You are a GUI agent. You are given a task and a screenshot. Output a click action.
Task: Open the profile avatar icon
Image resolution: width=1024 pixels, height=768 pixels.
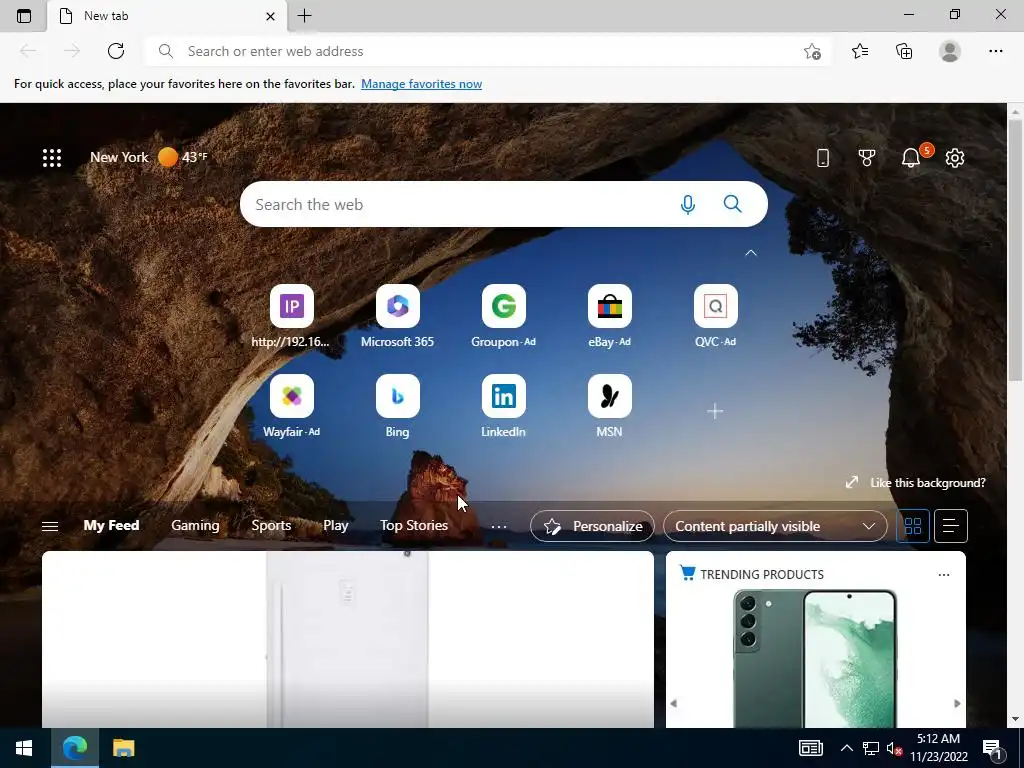[950, 51]
